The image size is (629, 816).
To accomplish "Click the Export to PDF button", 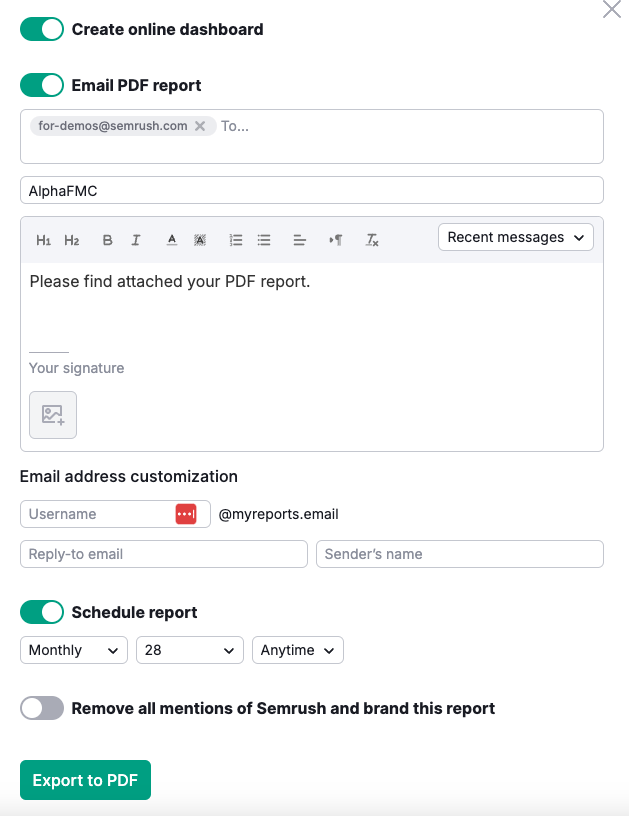I will pyautogui.click(x=85, y=780).
